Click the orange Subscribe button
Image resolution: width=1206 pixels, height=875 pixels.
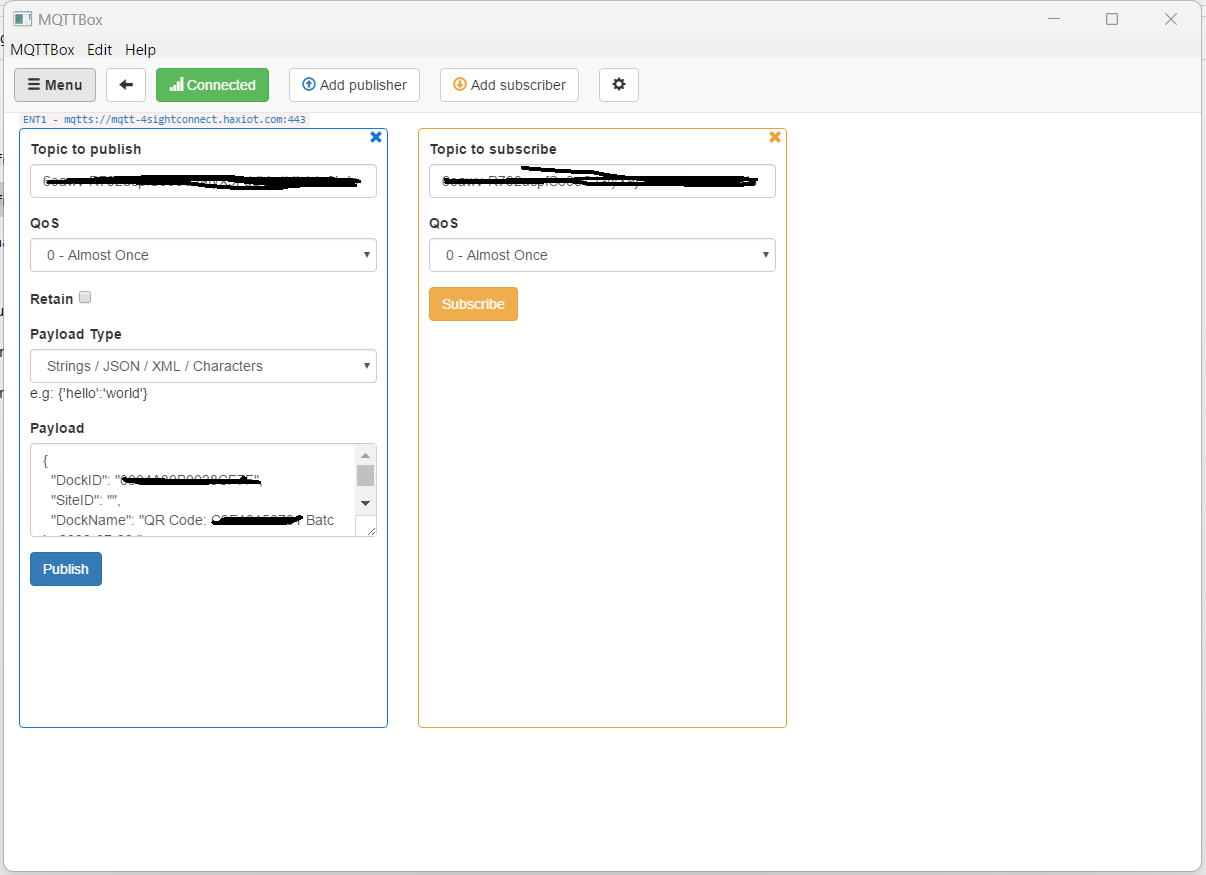[x=473, y=304]
